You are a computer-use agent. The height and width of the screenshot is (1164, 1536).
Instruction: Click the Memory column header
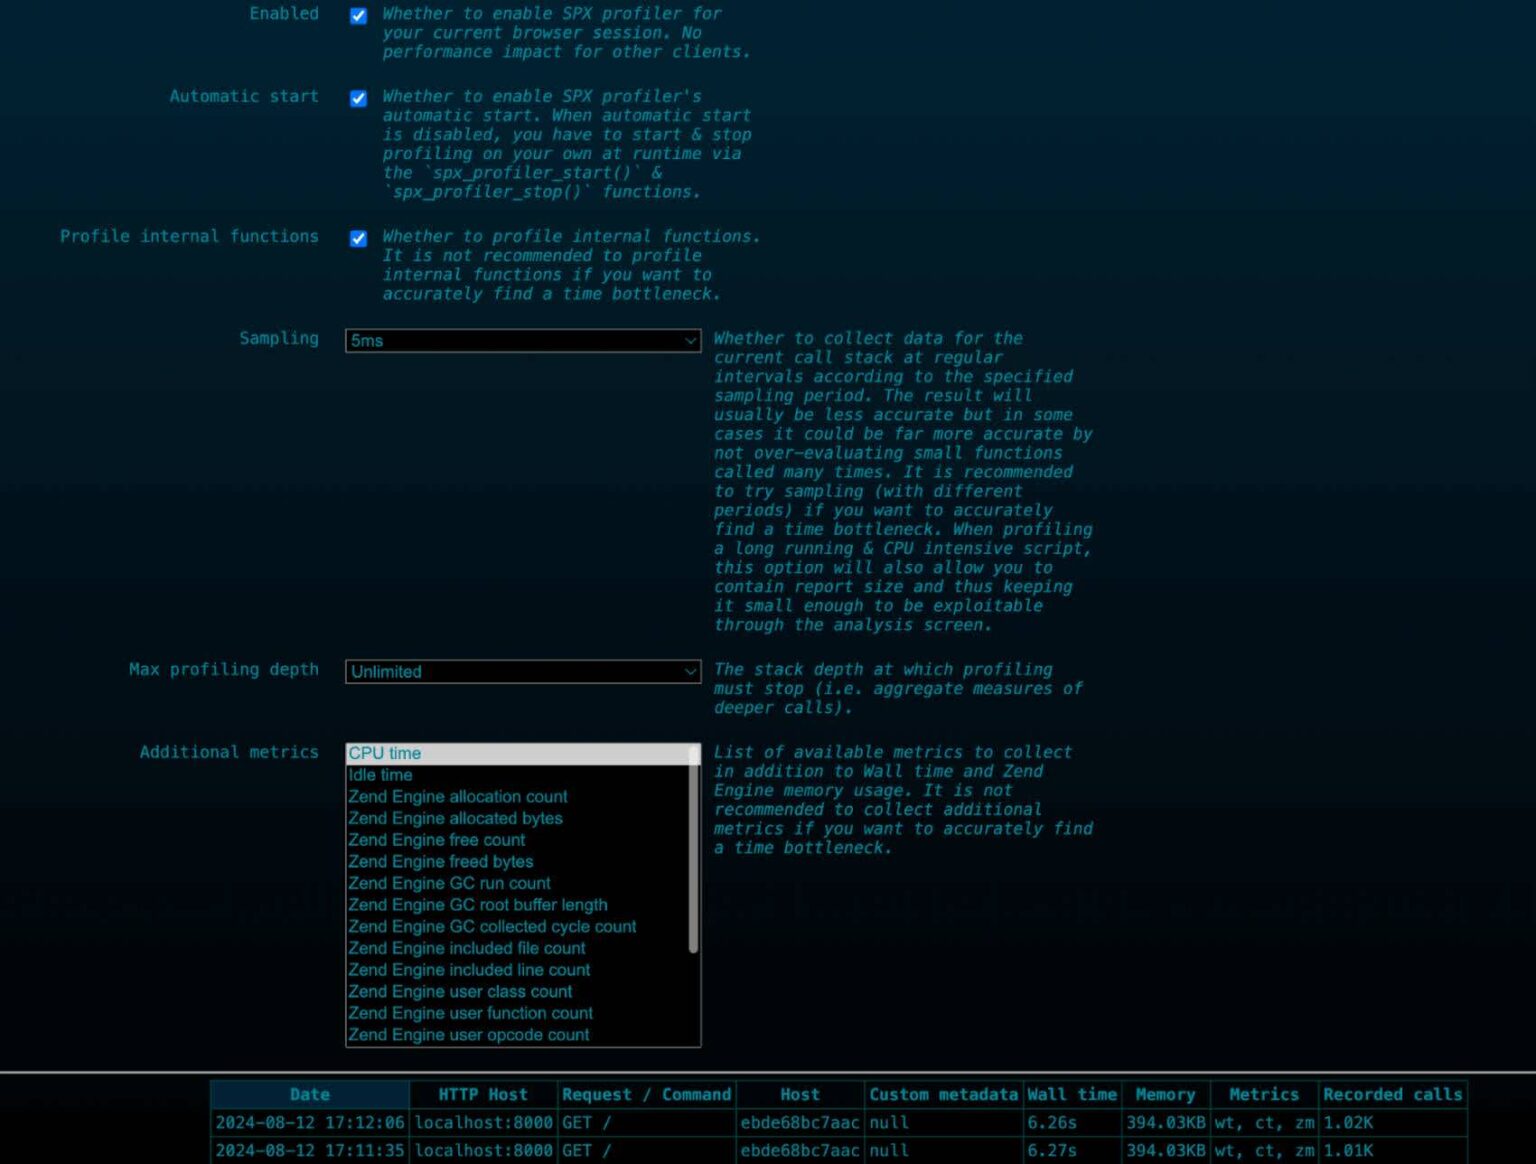tap(1165, 1094)
